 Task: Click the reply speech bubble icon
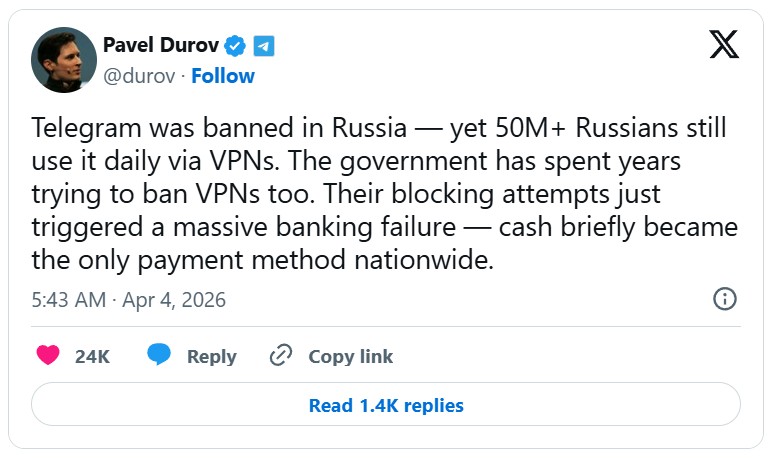coord(158,356)
